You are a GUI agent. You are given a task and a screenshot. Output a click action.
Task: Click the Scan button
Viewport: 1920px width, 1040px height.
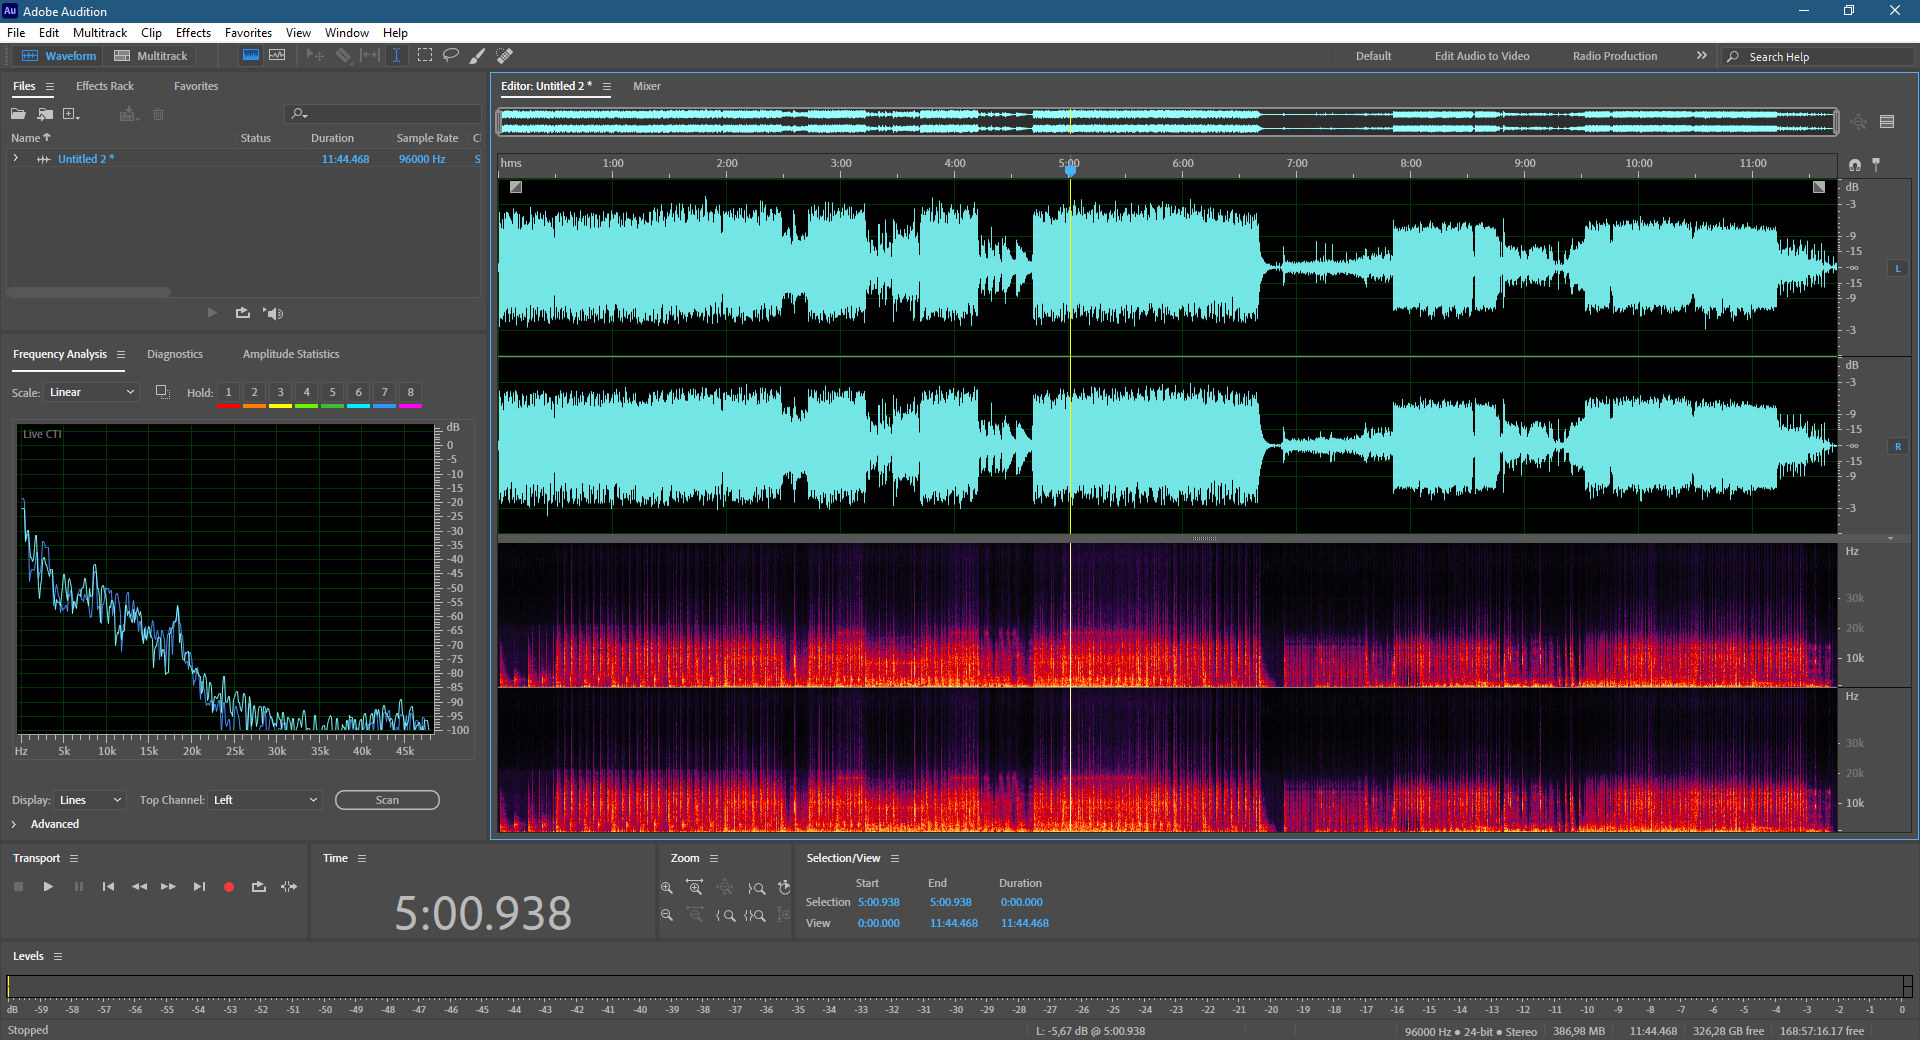click(387, 800)
